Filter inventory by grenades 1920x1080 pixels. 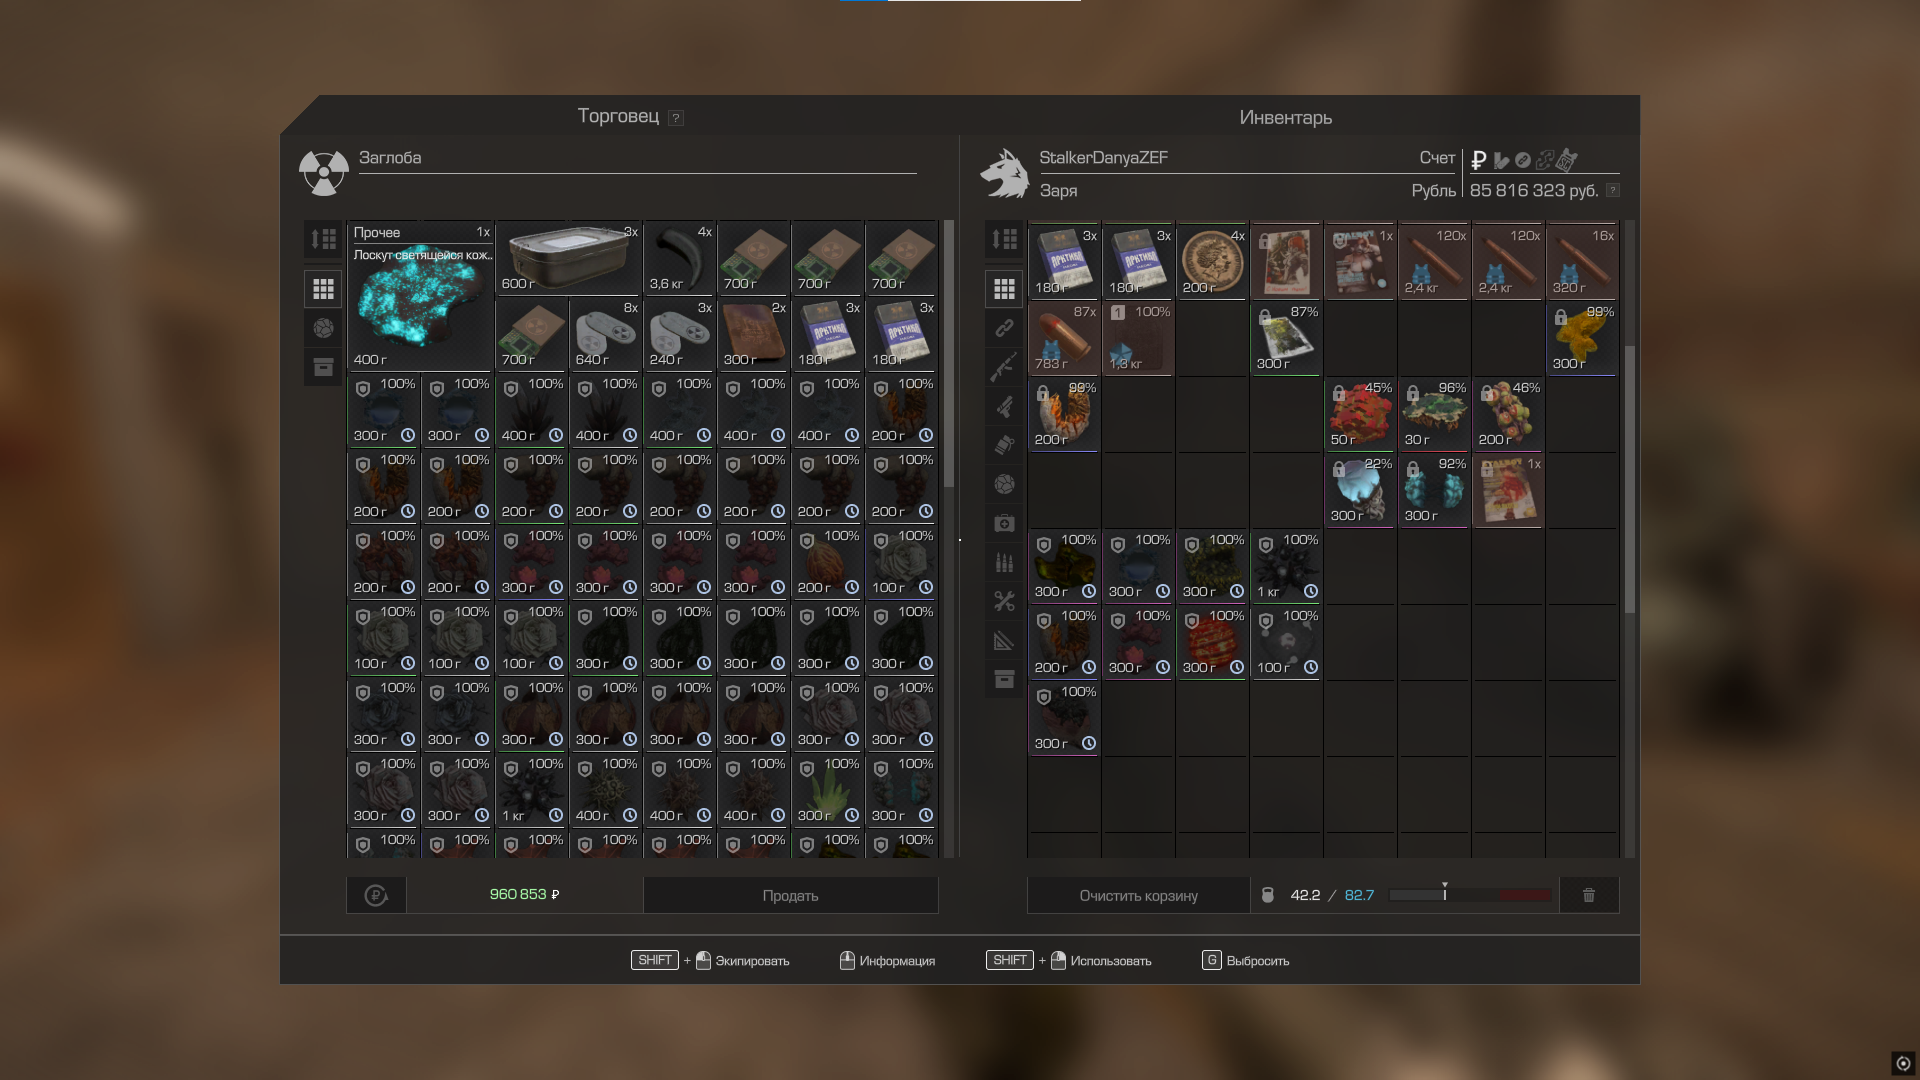[1004, 445]
